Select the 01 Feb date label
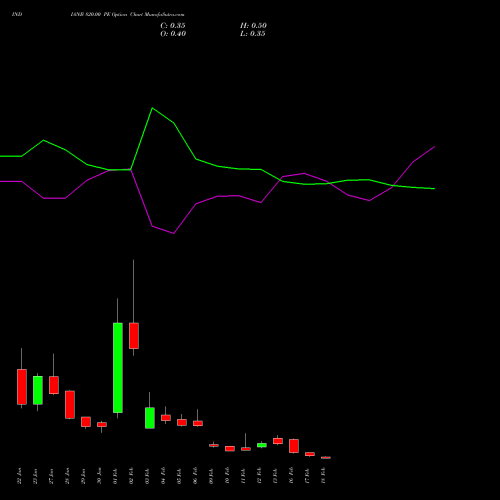Screen dimensions: 500x500 [x=115, y=476]
